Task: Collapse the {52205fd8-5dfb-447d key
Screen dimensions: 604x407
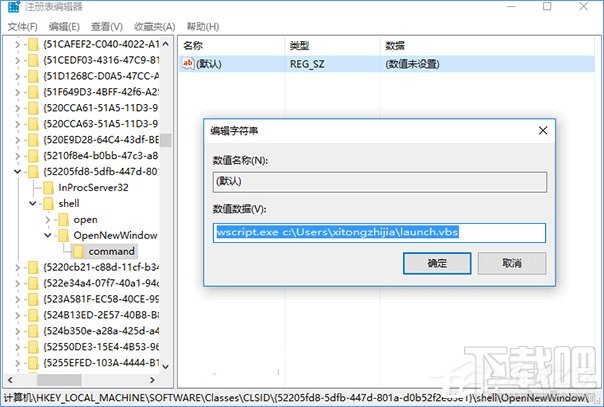Action: [x=17, y=172]
